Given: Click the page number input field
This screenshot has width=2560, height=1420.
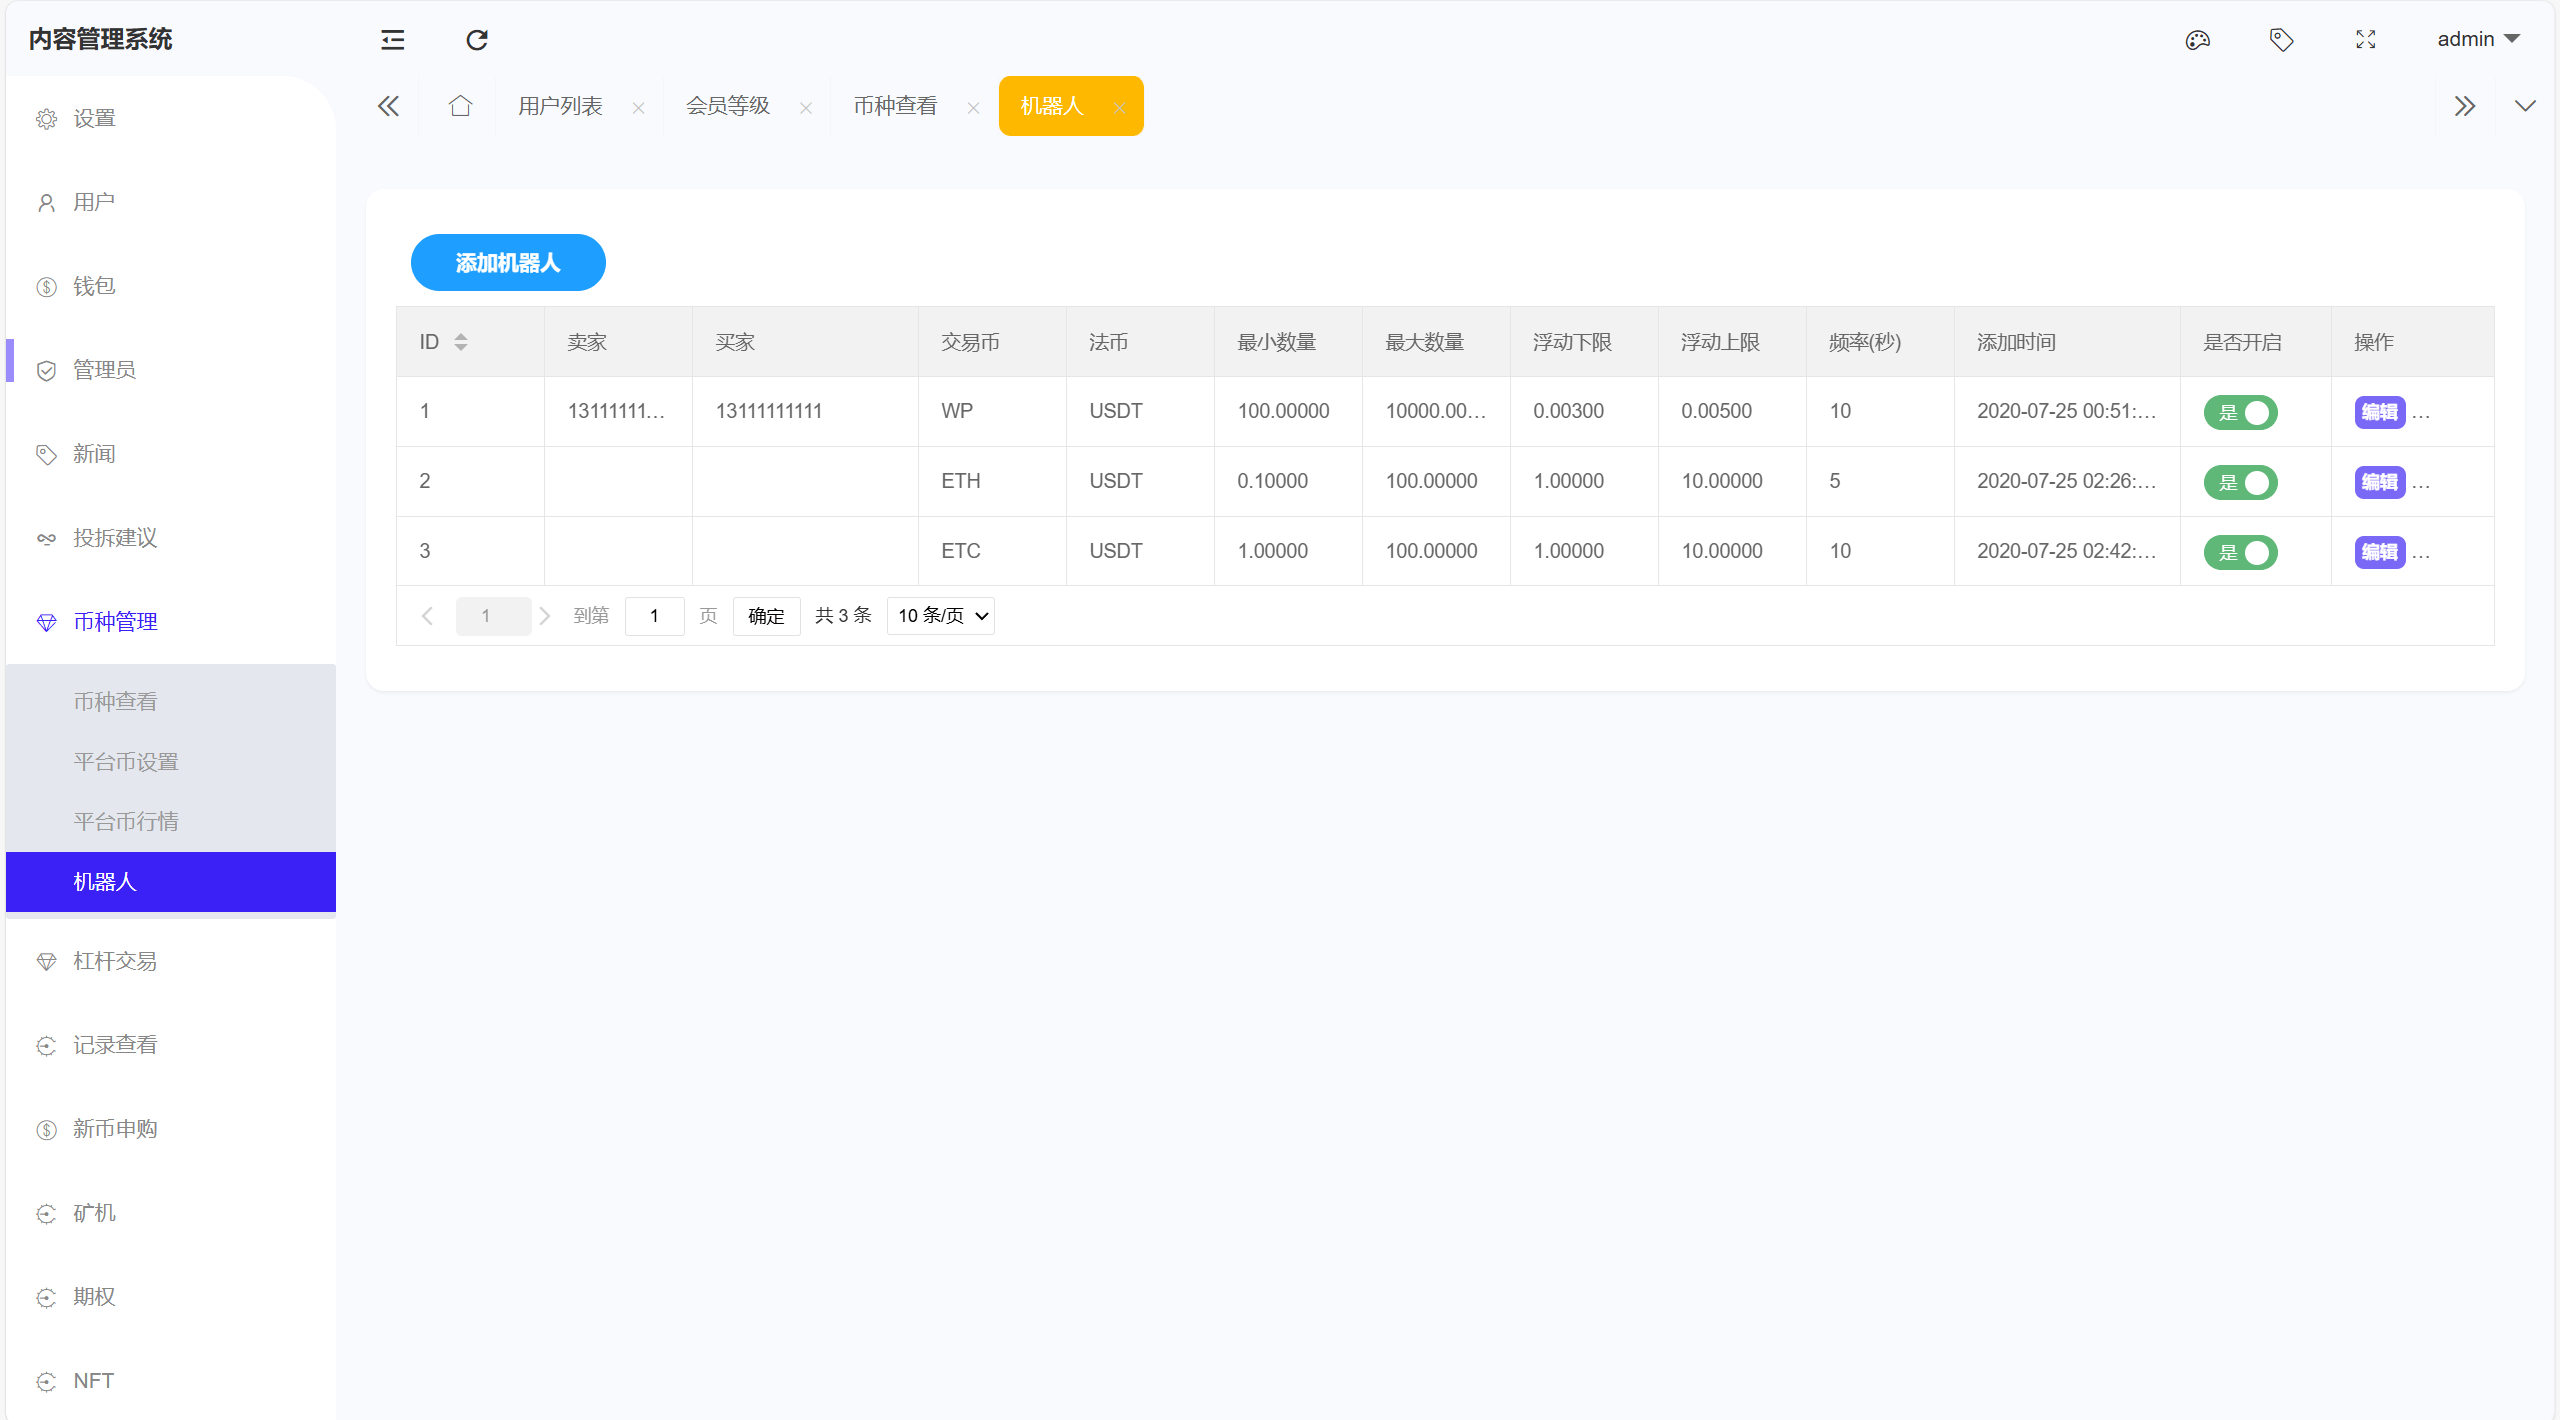Looking at the screenshot, I should [x=655, y=616].
